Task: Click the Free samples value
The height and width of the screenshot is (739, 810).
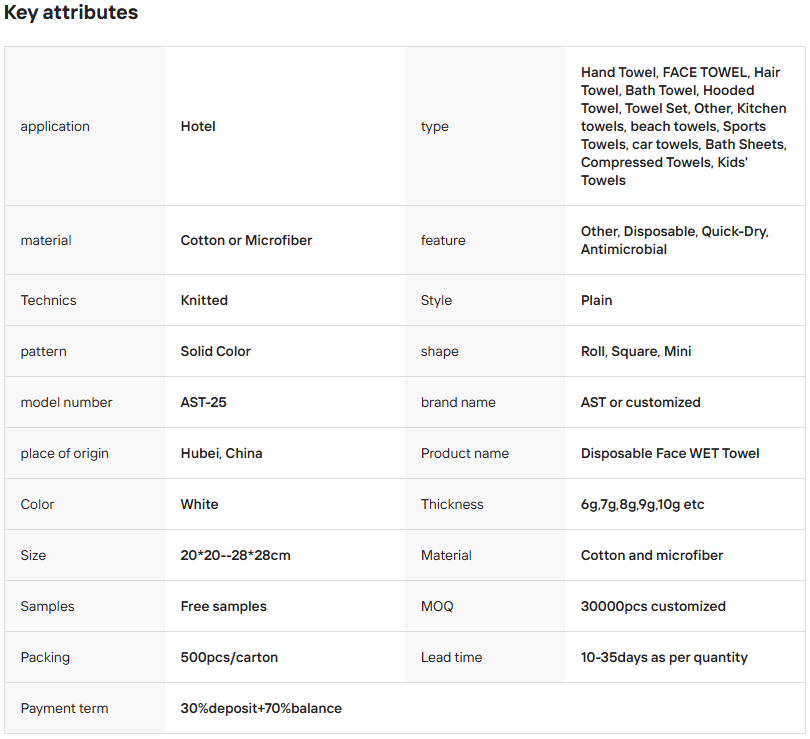Action: [x=223, y=606]
